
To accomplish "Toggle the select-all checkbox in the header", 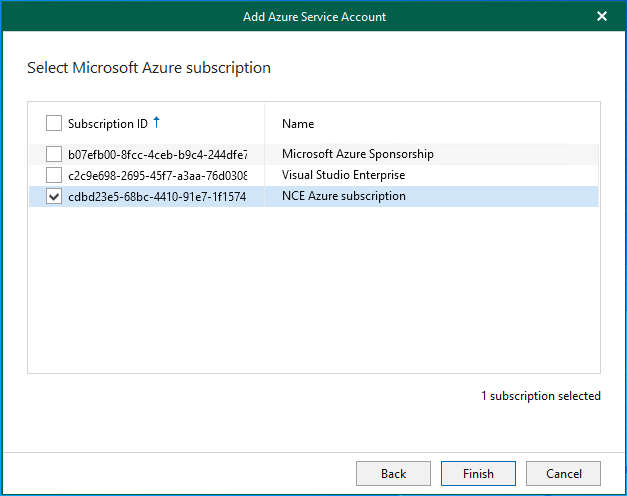I will [54, 124].
